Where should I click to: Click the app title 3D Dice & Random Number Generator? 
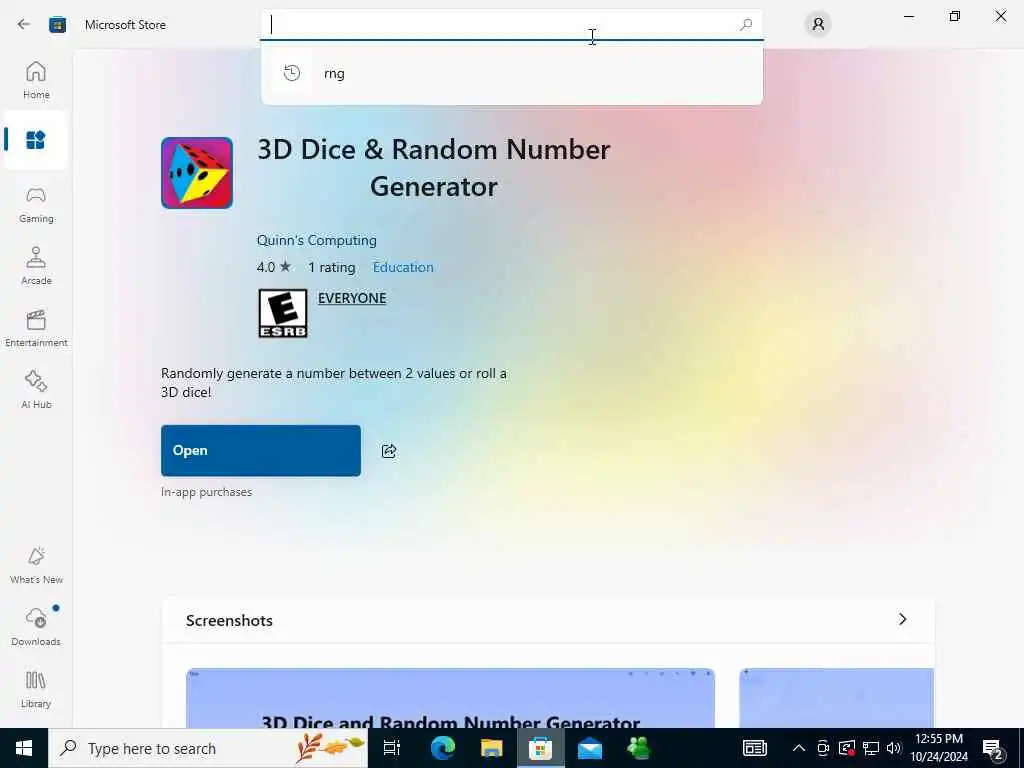coord(434,168)
